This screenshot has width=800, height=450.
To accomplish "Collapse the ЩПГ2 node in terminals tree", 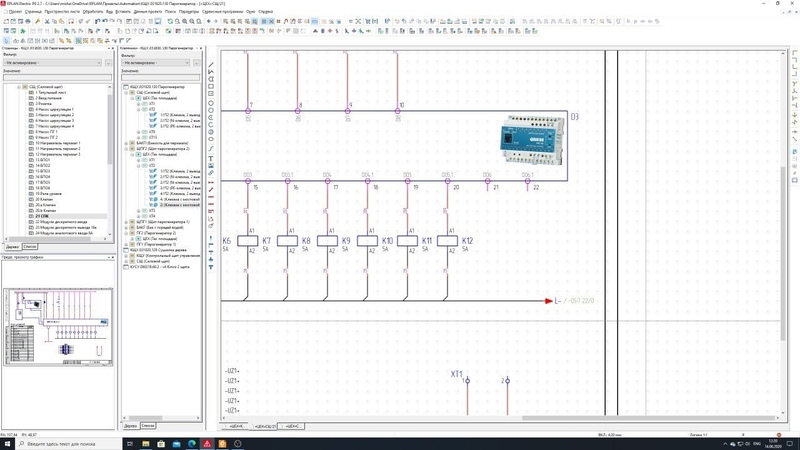I will [x=126, y=148].
